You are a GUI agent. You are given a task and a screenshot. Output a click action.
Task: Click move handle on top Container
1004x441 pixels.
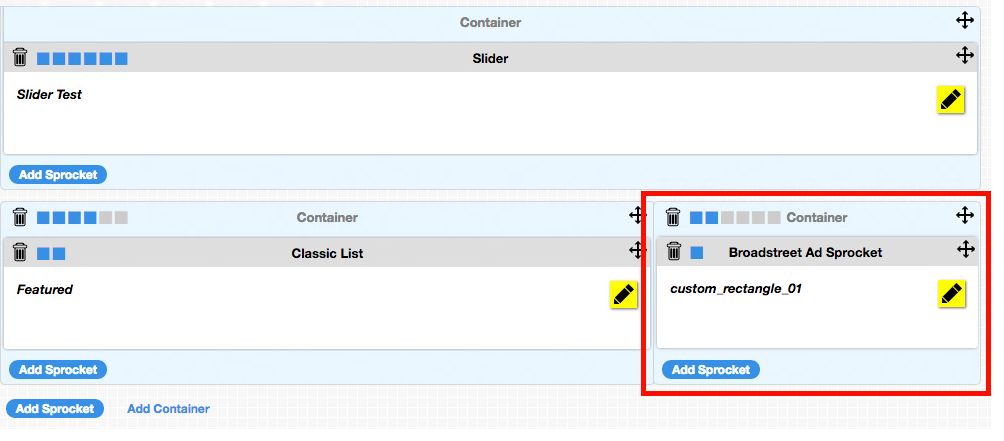pos(964,20)
